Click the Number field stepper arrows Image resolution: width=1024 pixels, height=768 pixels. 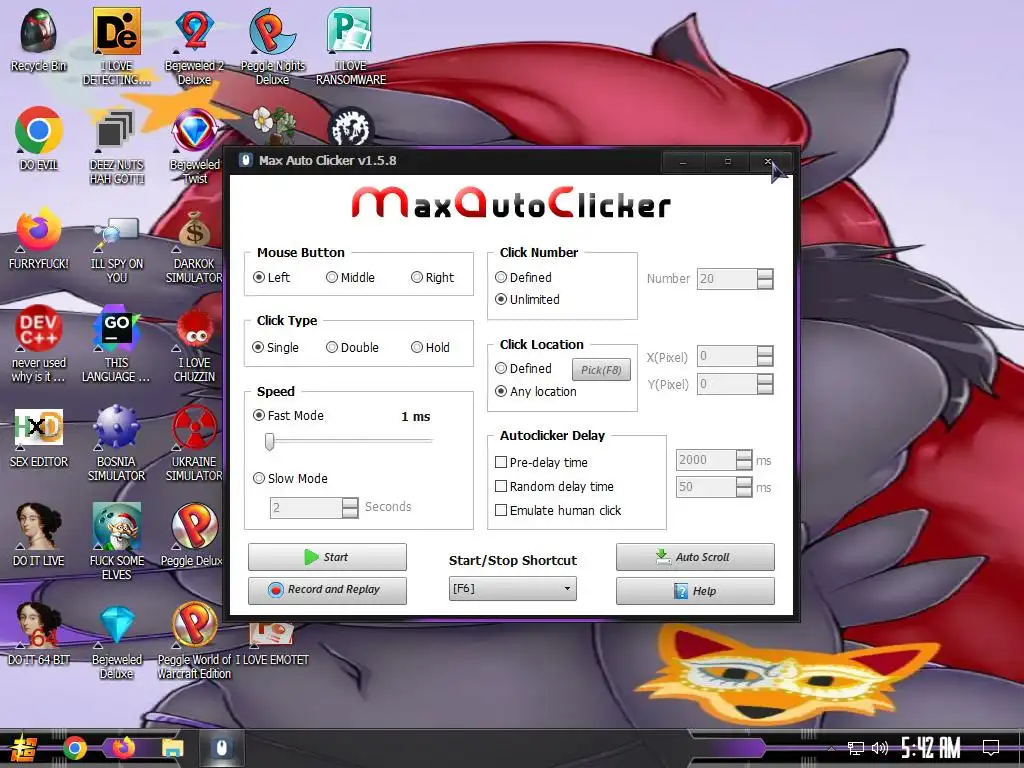click(765, 279)
